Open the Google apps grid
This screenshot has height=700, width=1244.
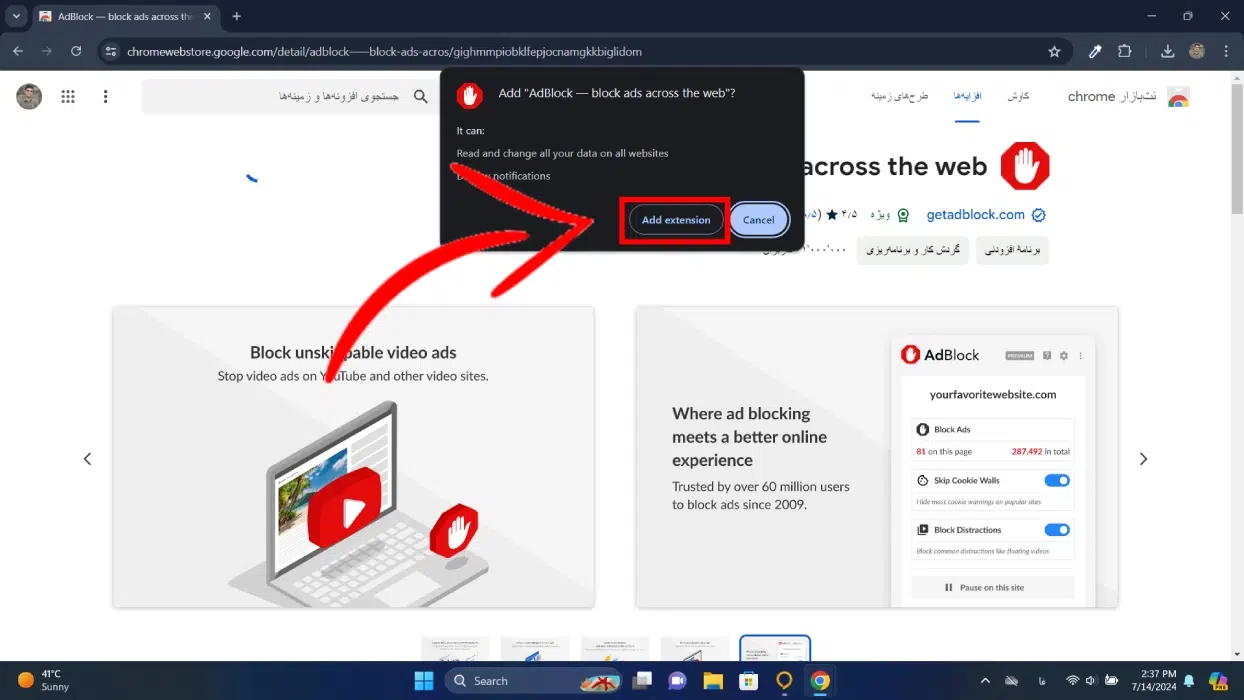(68, 97)
